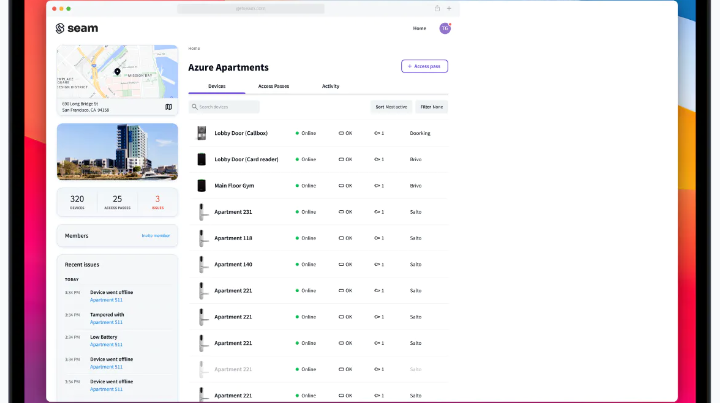Click the Access pass button

pyautogui.click(x=424, y=66)
